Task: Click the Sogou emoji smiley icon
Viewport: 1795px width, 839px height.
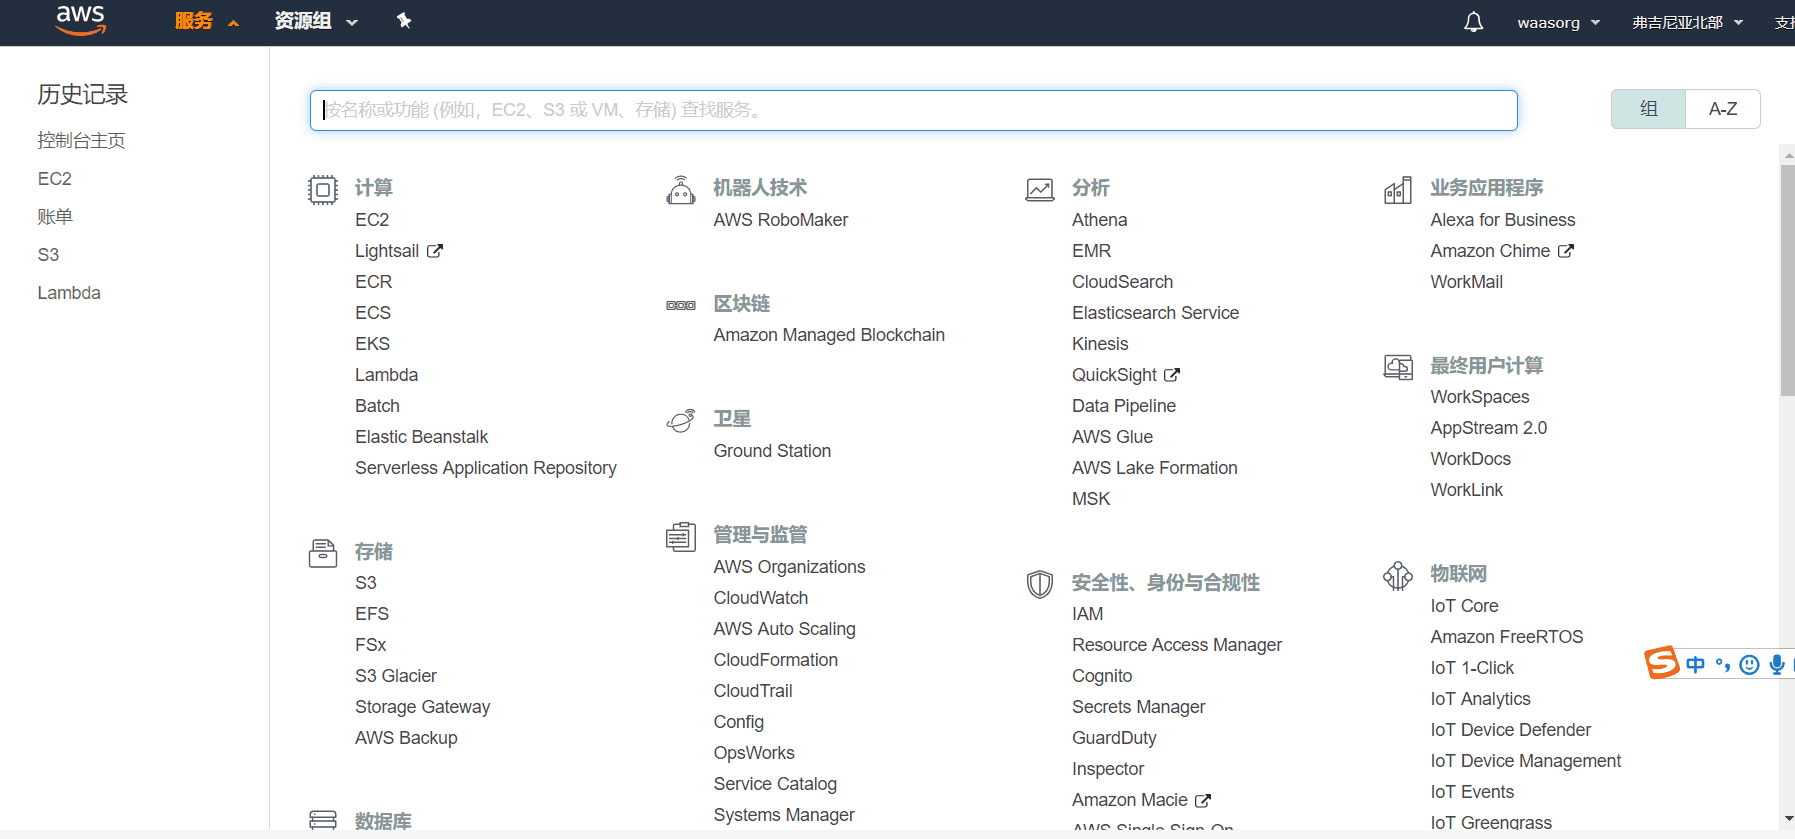Action: click(x=1749, y=665)
